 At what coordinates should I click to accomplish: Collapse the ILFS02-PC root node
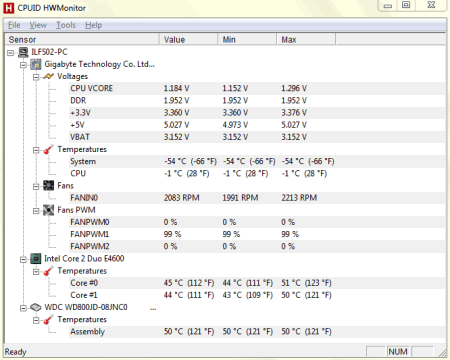pyautogui.click(x=11, y=53)
